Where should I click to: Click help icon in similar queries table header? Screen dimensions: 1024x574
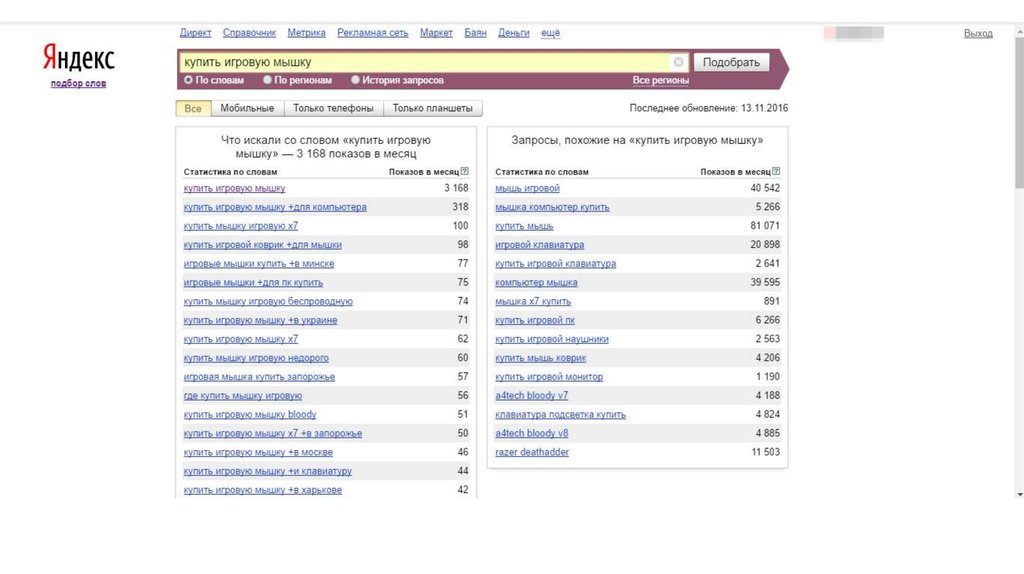(x=777, y=172)
